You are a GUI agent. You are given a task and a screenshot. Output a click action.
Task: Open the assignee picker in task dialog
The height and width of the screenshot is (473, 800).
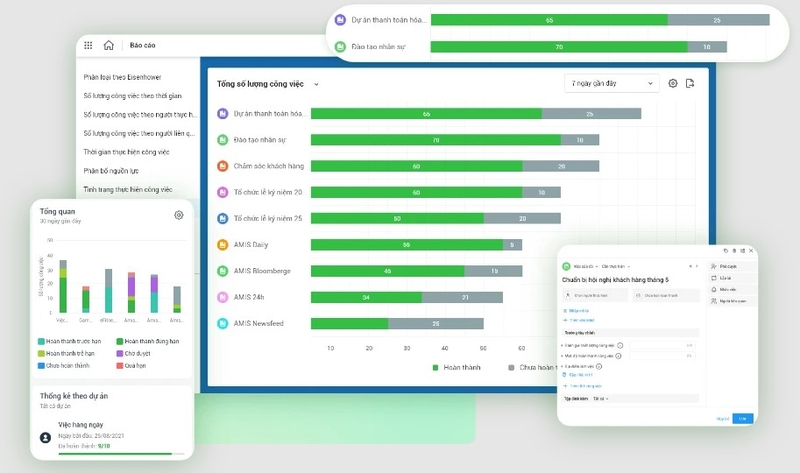pyautogui.click(x=595, y=295)
